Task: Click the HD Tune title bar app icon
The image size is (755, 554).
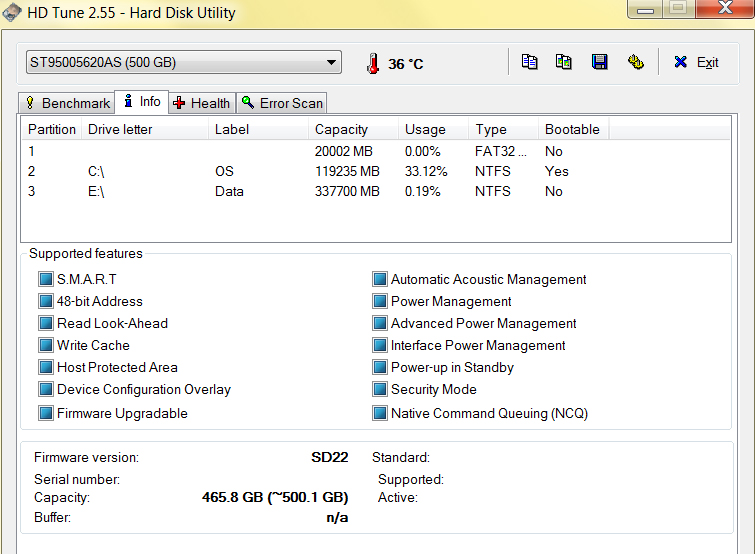Action: tap(12, 12)
